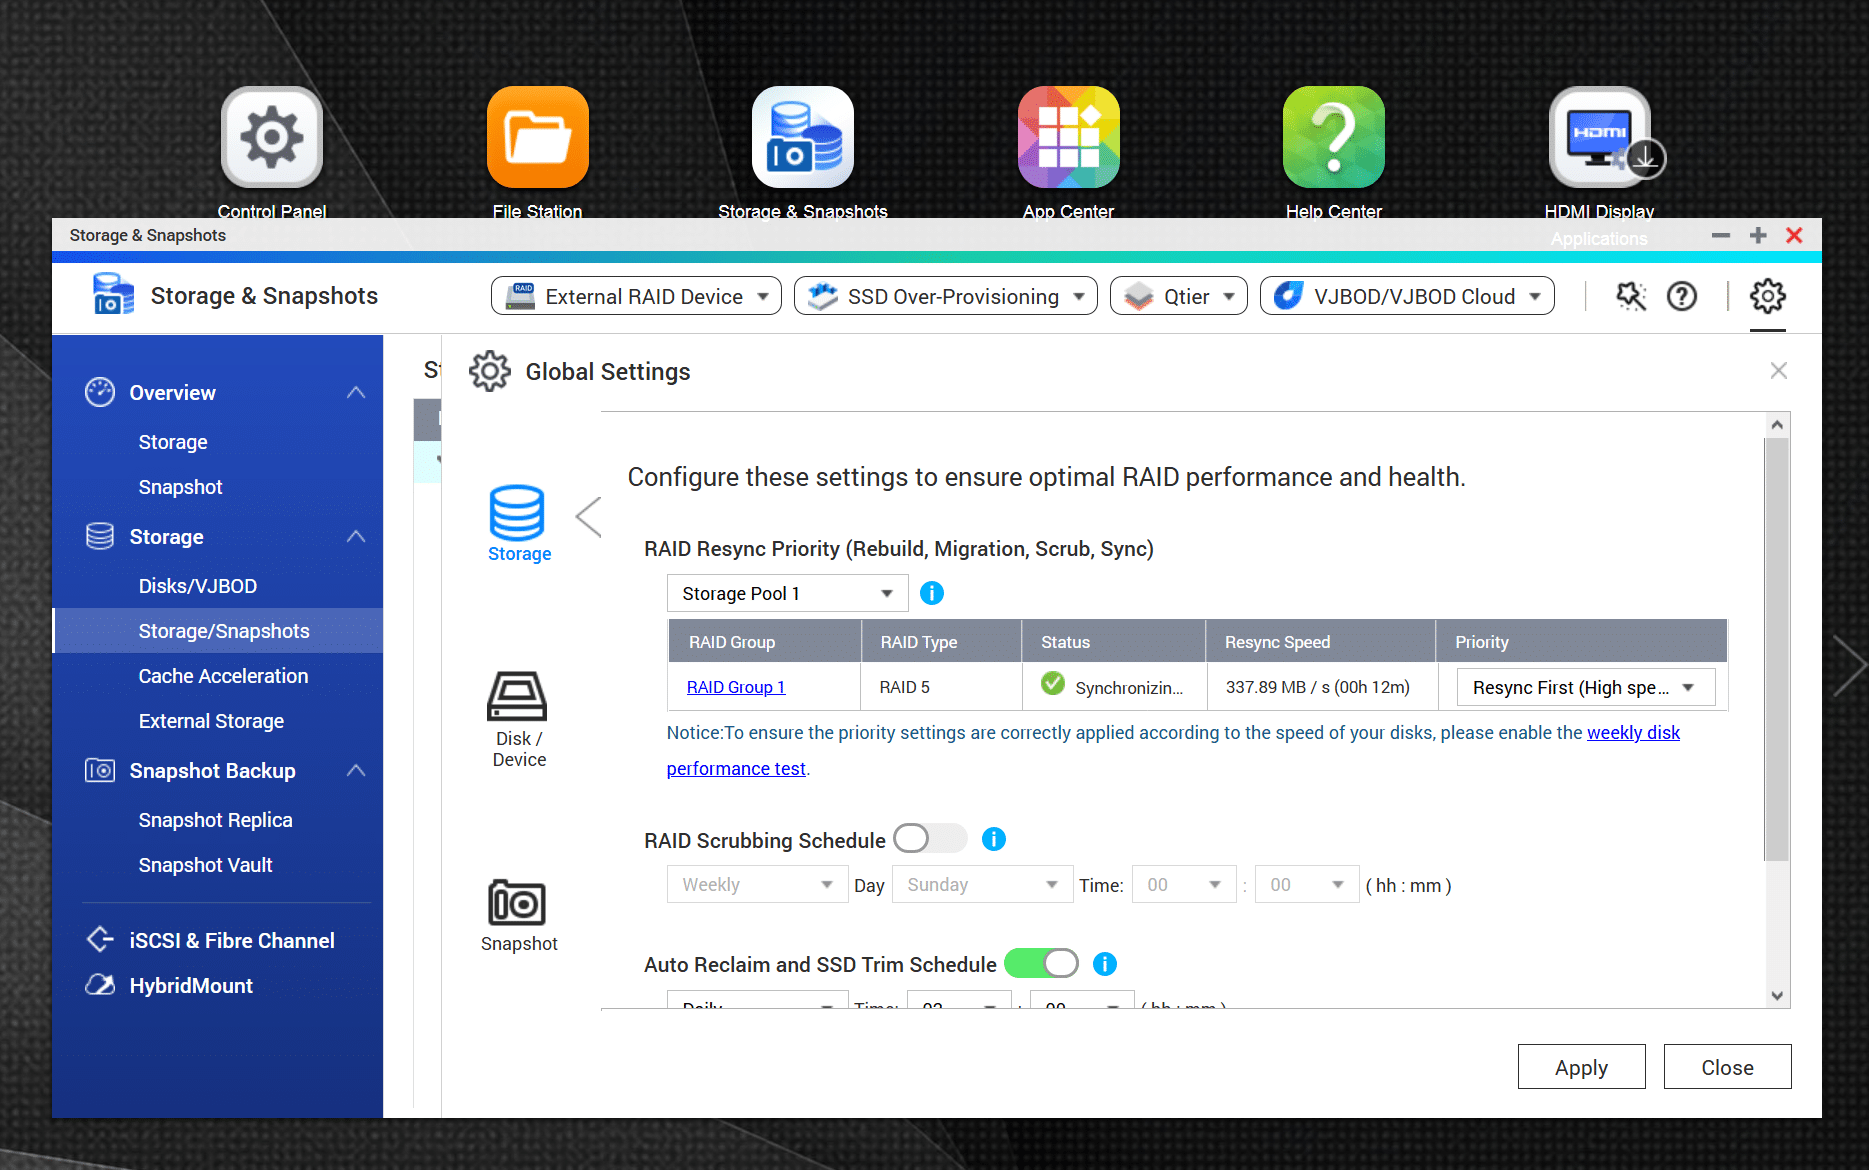Open scrubbing minute 00 dropdown

(1307, 885)
